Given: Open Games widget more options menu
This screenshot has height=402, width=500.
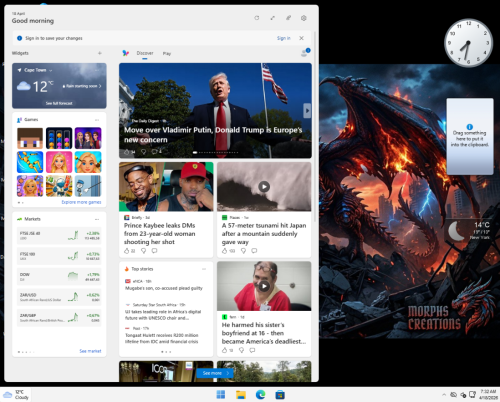Looking at the screenshot, I should (97, 120).
